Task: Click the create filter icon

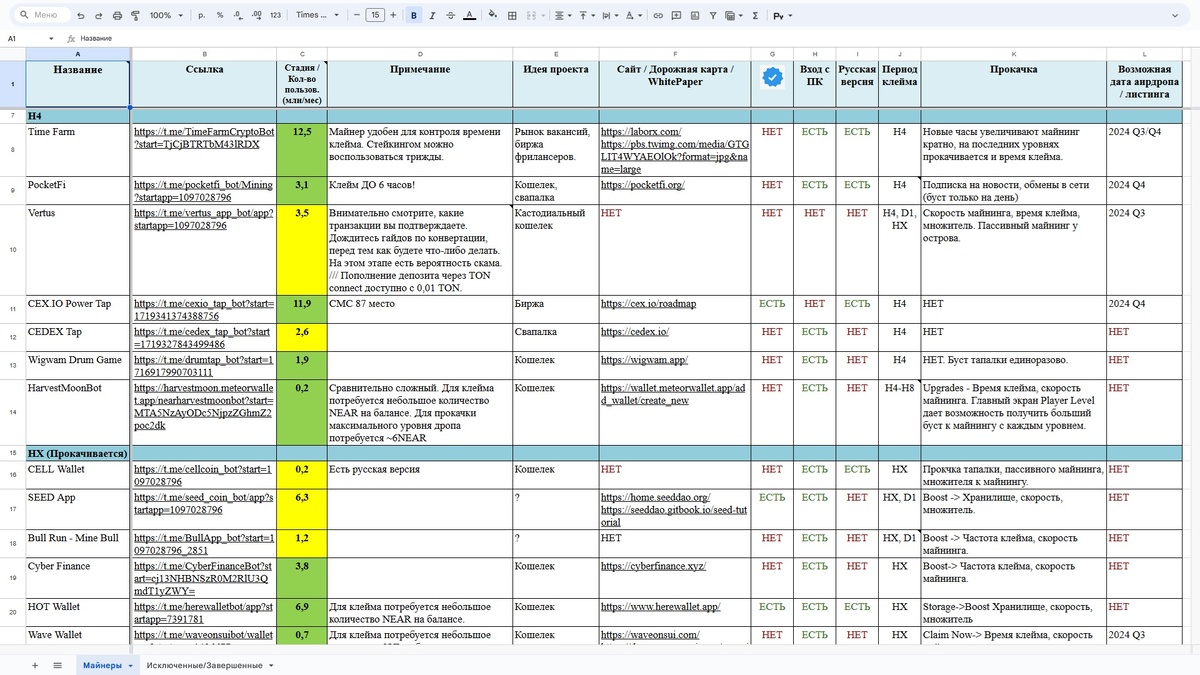Action: pyautogui.click(x=713, y=15)
